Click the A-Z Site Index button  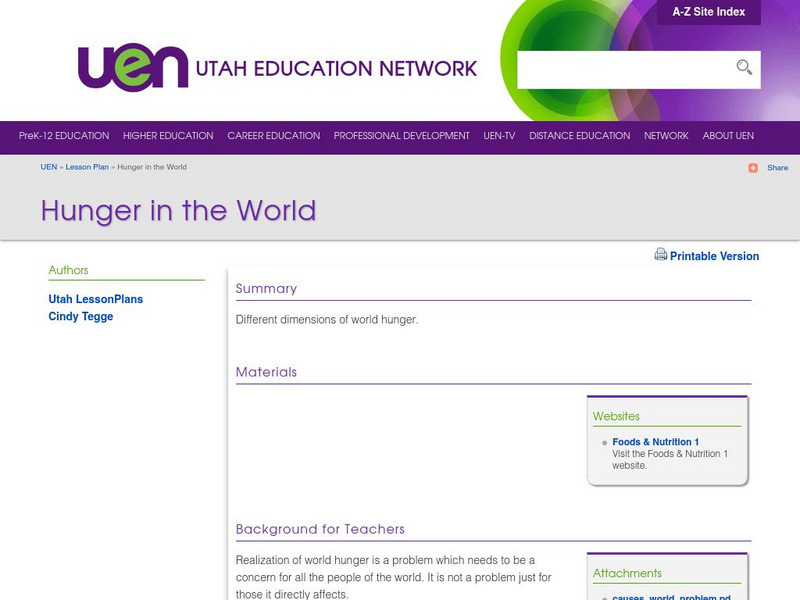tap(711, 13)
